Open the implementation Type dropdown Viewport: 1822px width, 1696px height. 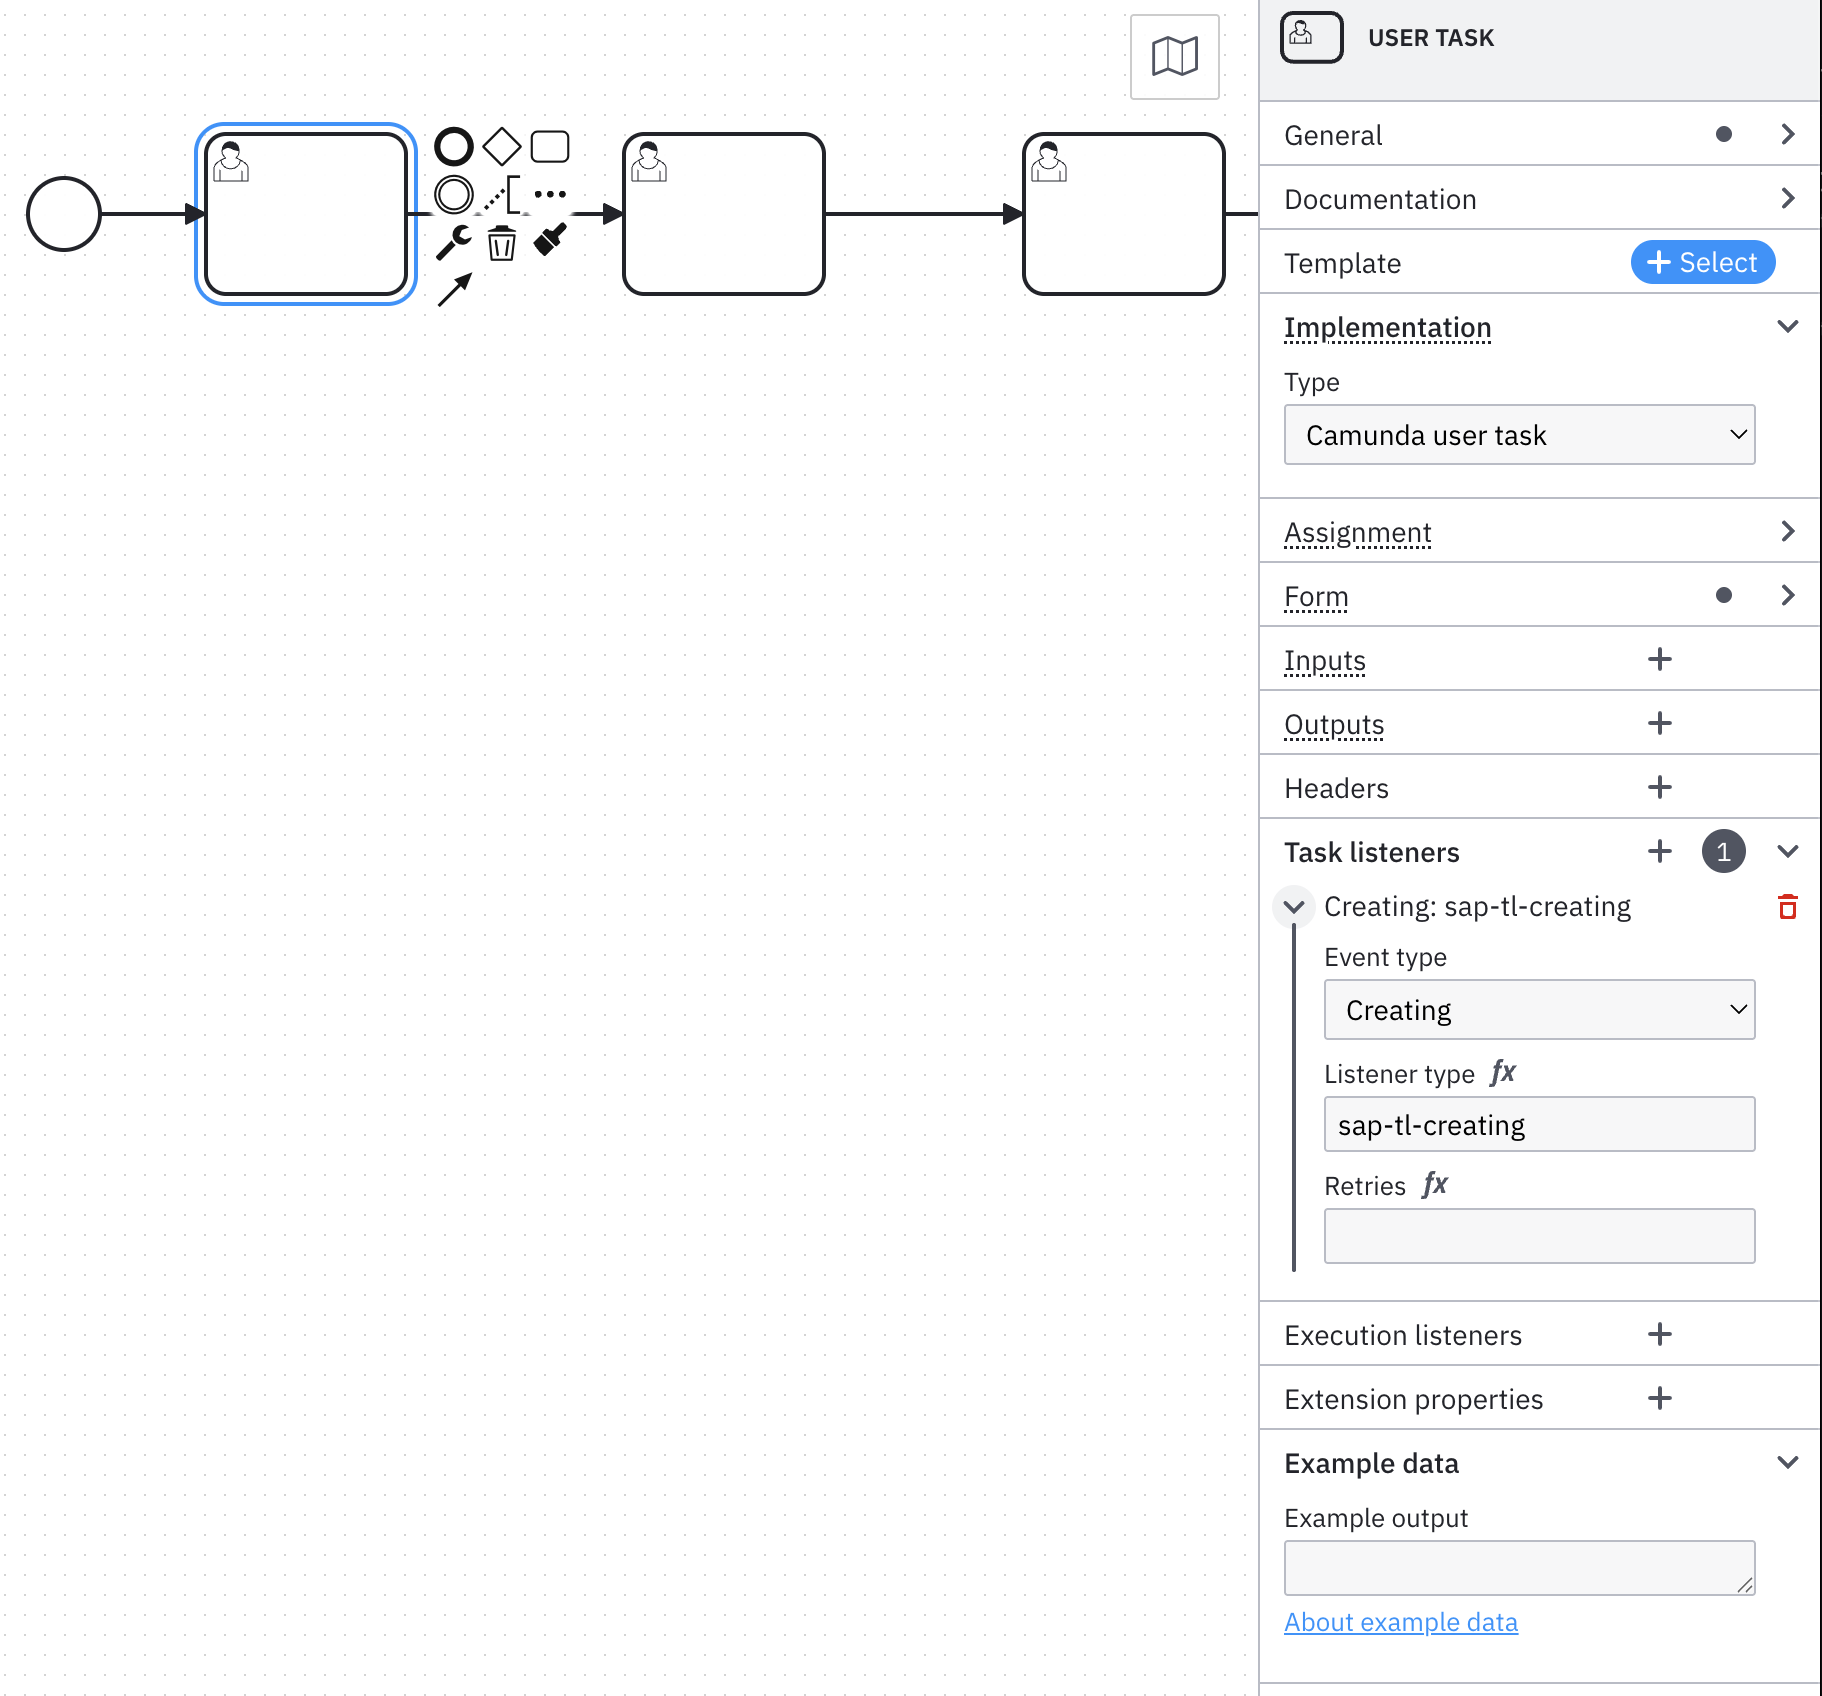[x=1519, y=435]
